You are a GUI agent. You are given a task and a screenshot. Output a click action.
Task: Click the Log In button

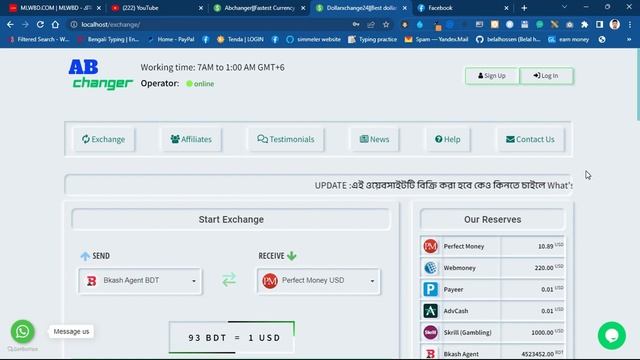[x=546, y=76]
